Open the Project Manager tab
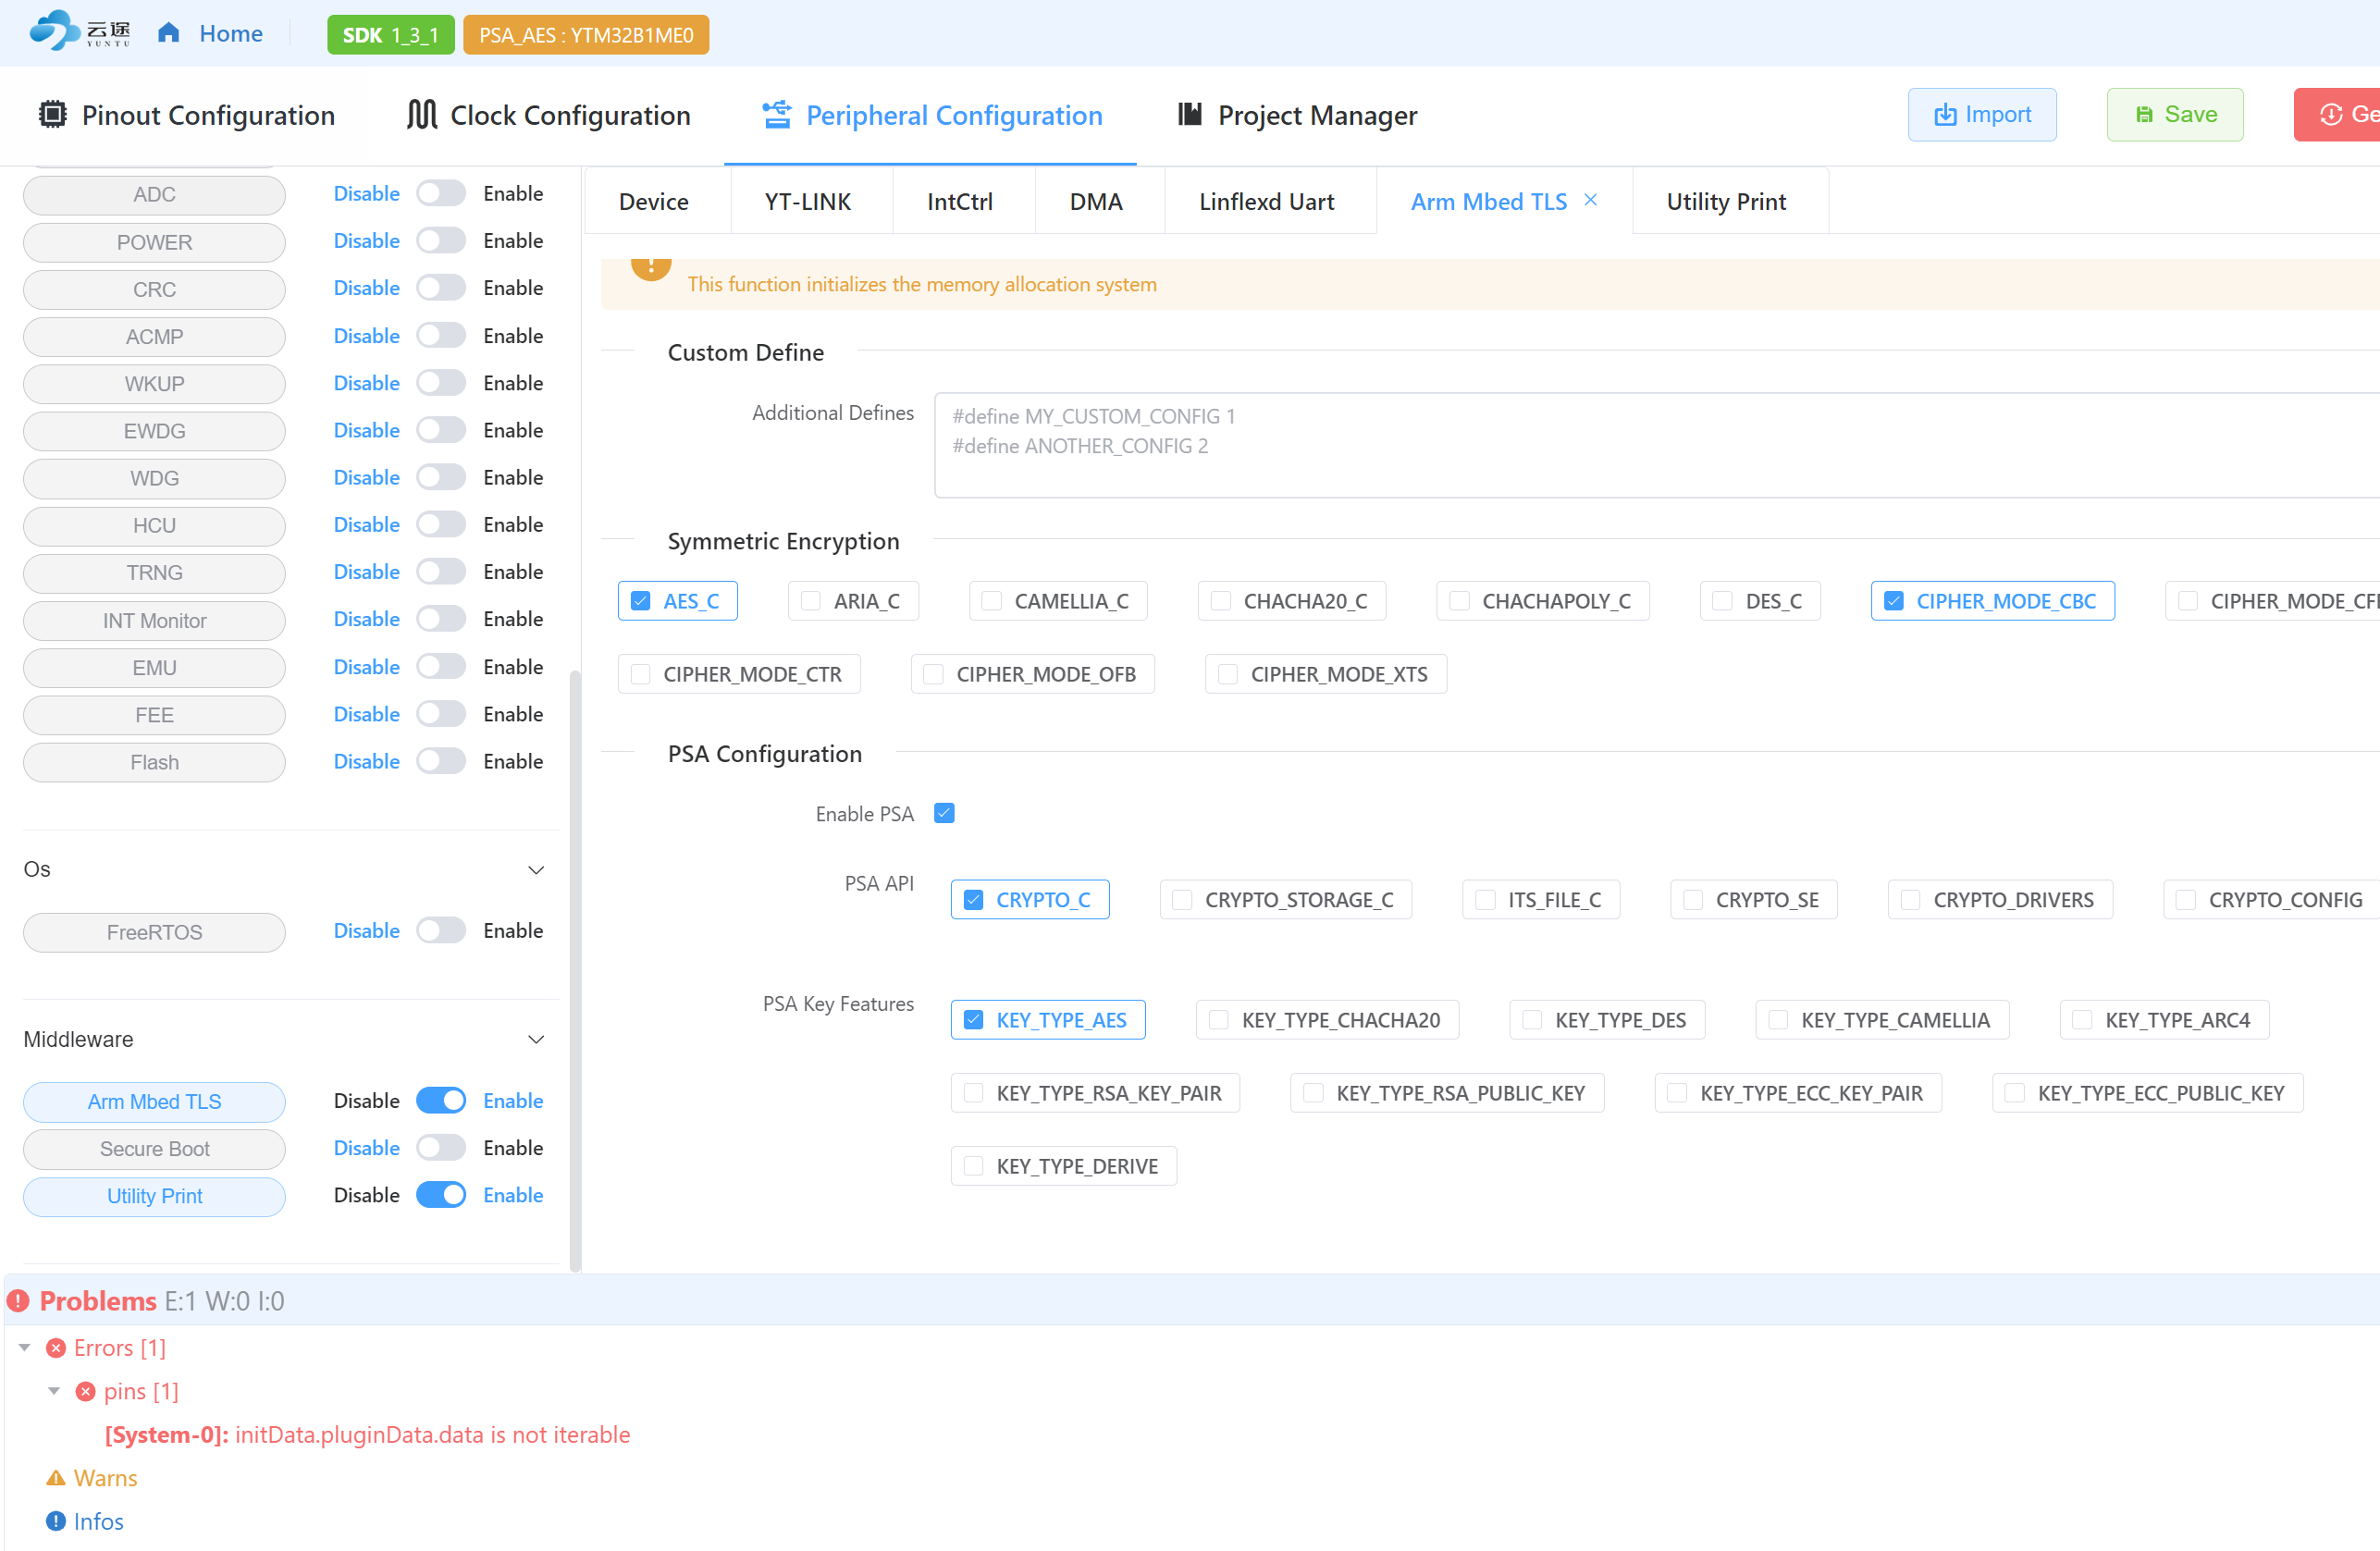Screen dimensions: 2380x1551 click(1296, 115)
